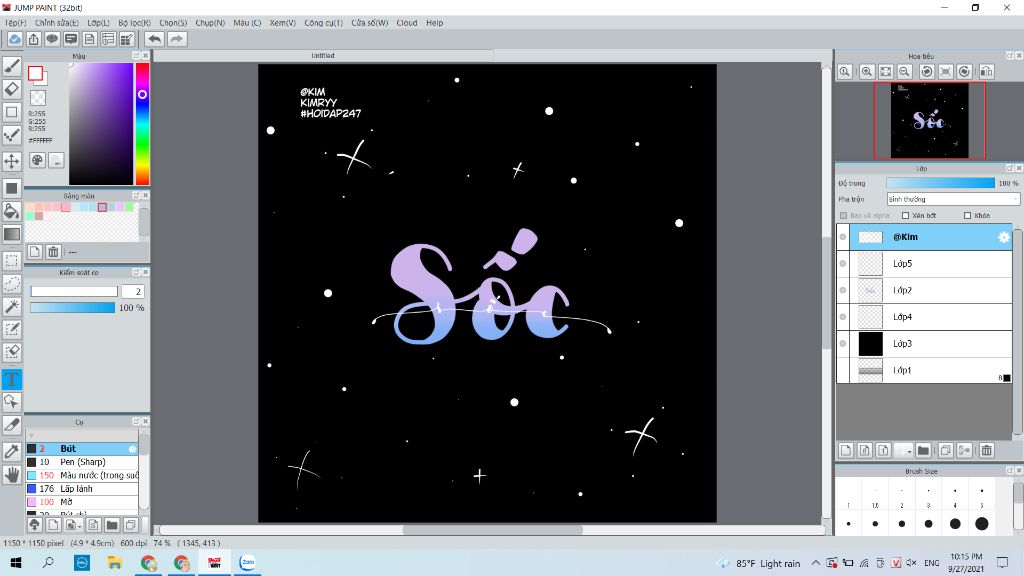This screenshot has width=1024, height=576.
Task: Open color palette wheel button in color panel
Action: tap(37, 160)
